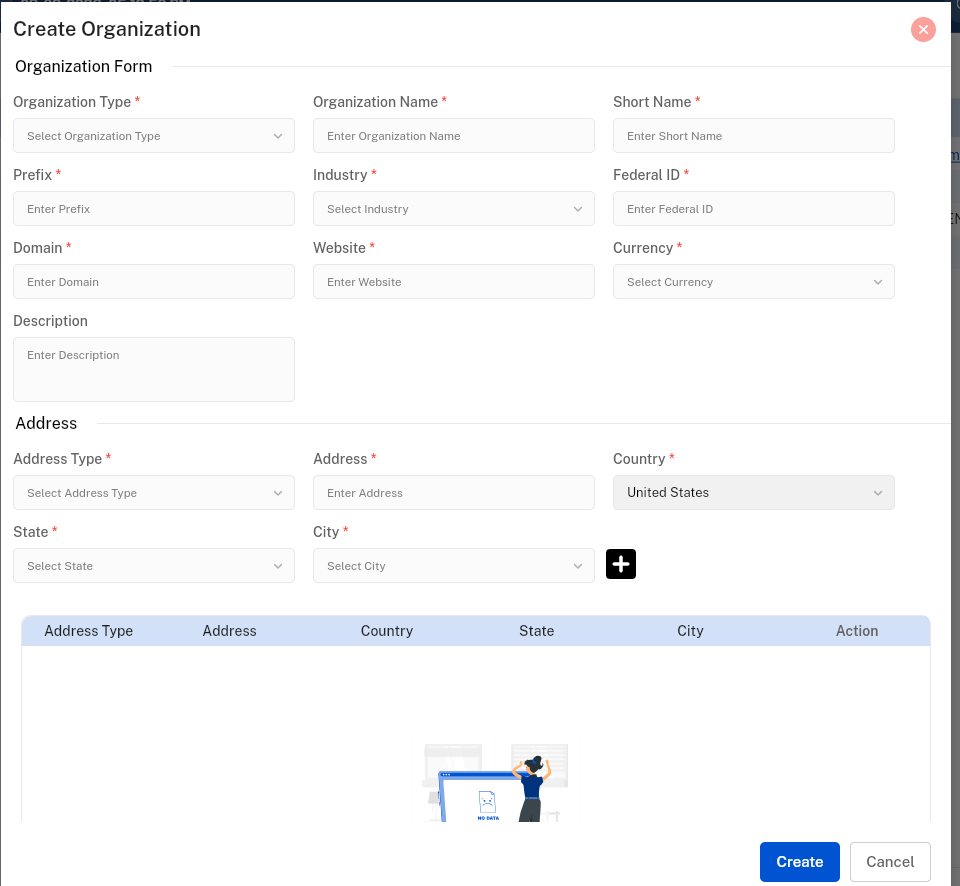The width and height of the screenshot is (960, 886).
Task: Focus the Prefix input field
Action: pos(154,209)
